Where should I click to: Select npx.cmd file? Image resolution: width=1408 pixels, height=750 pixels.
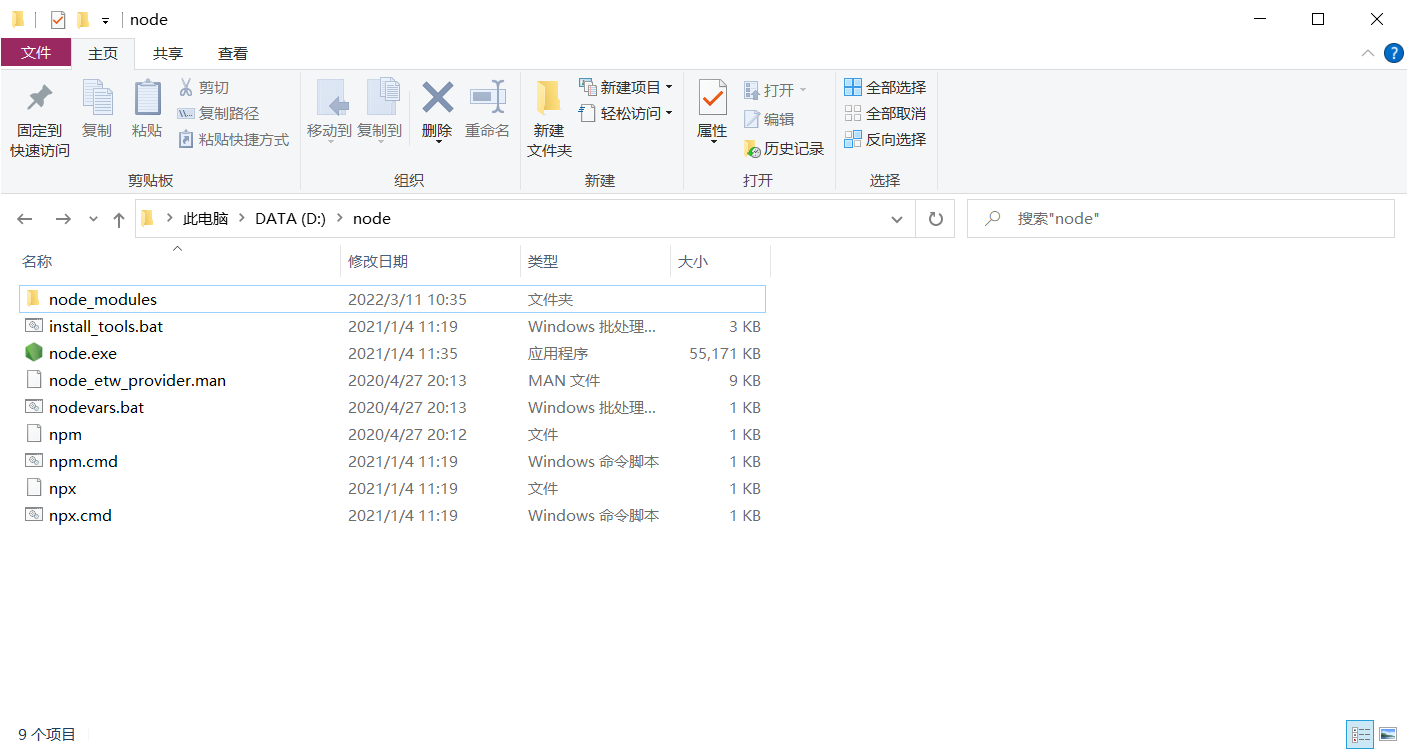392,515
